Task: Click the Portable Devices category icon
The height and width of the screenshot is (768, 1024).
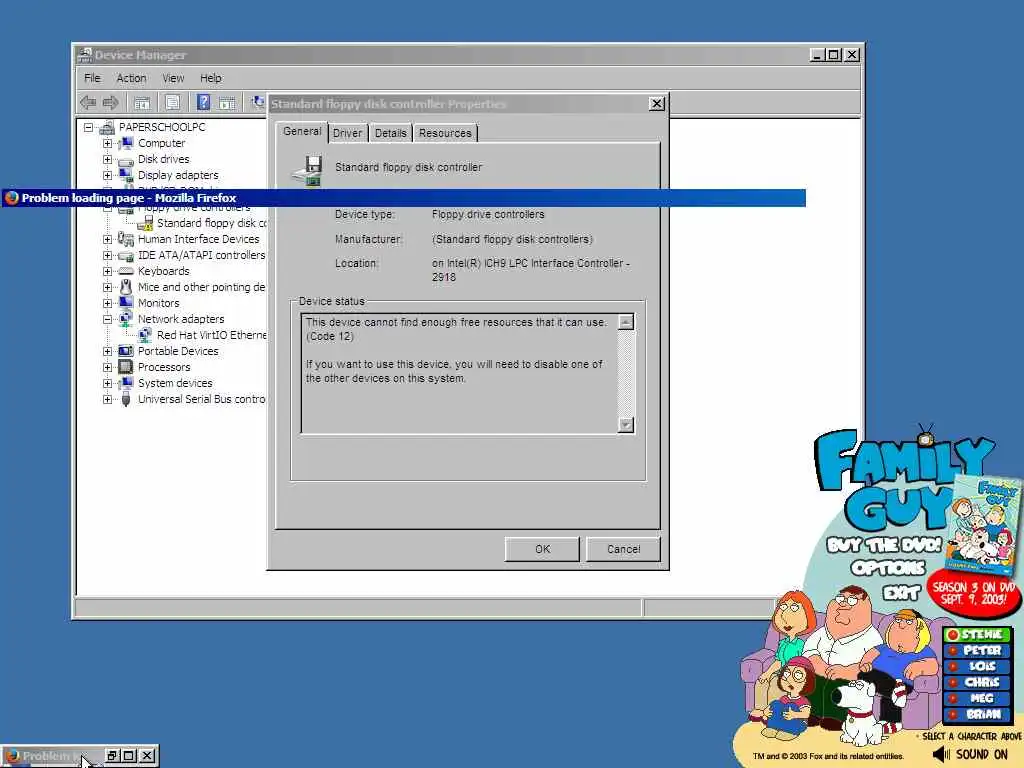Action: tap(126, 351)
